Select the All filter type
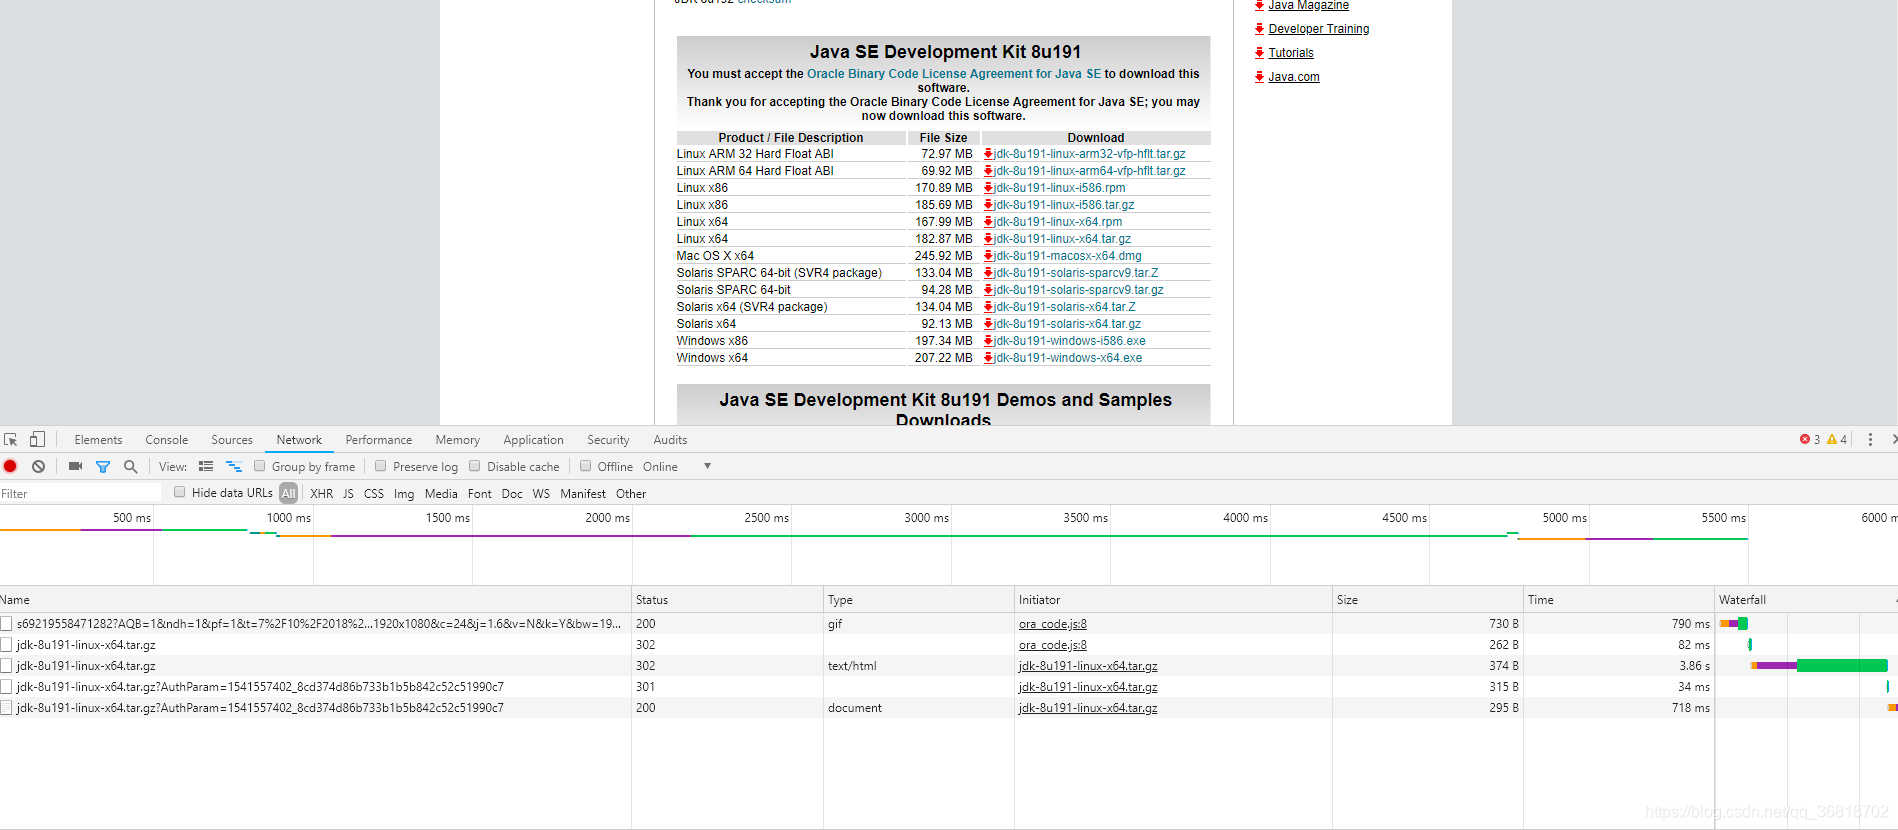The image size is (1898, 830). point(288,493)
